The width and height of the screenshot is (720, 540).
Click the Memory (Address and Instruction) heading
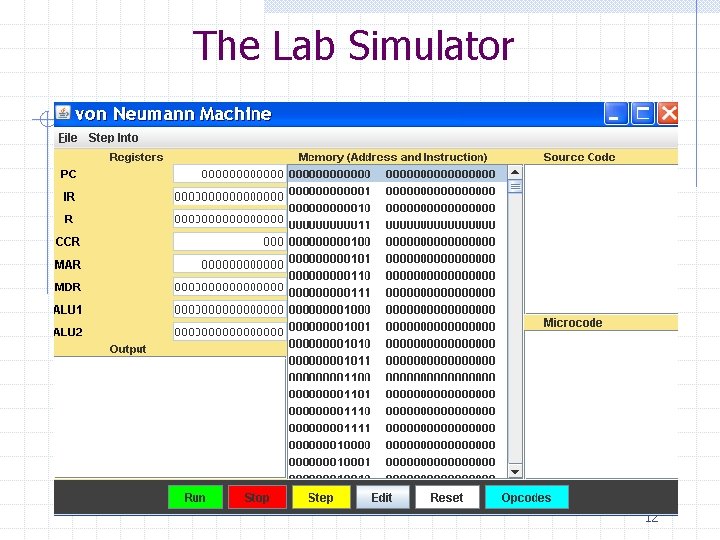point(393,157)
